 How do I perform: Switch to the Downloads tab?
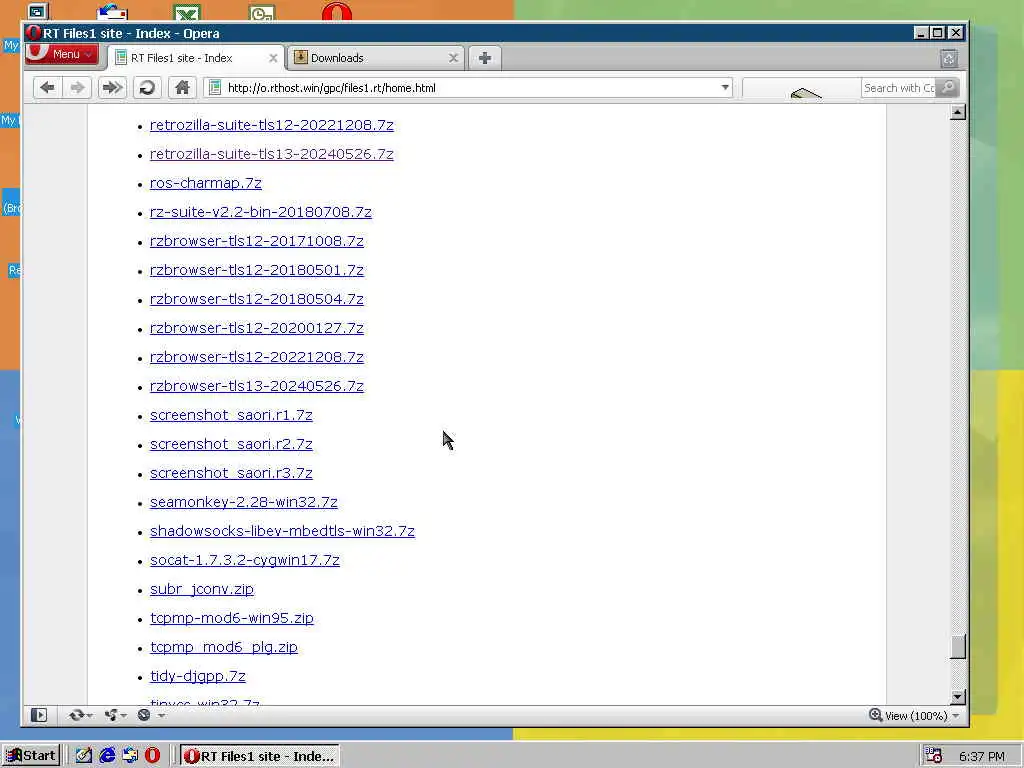pyautogui.click(x=376, y=58)
